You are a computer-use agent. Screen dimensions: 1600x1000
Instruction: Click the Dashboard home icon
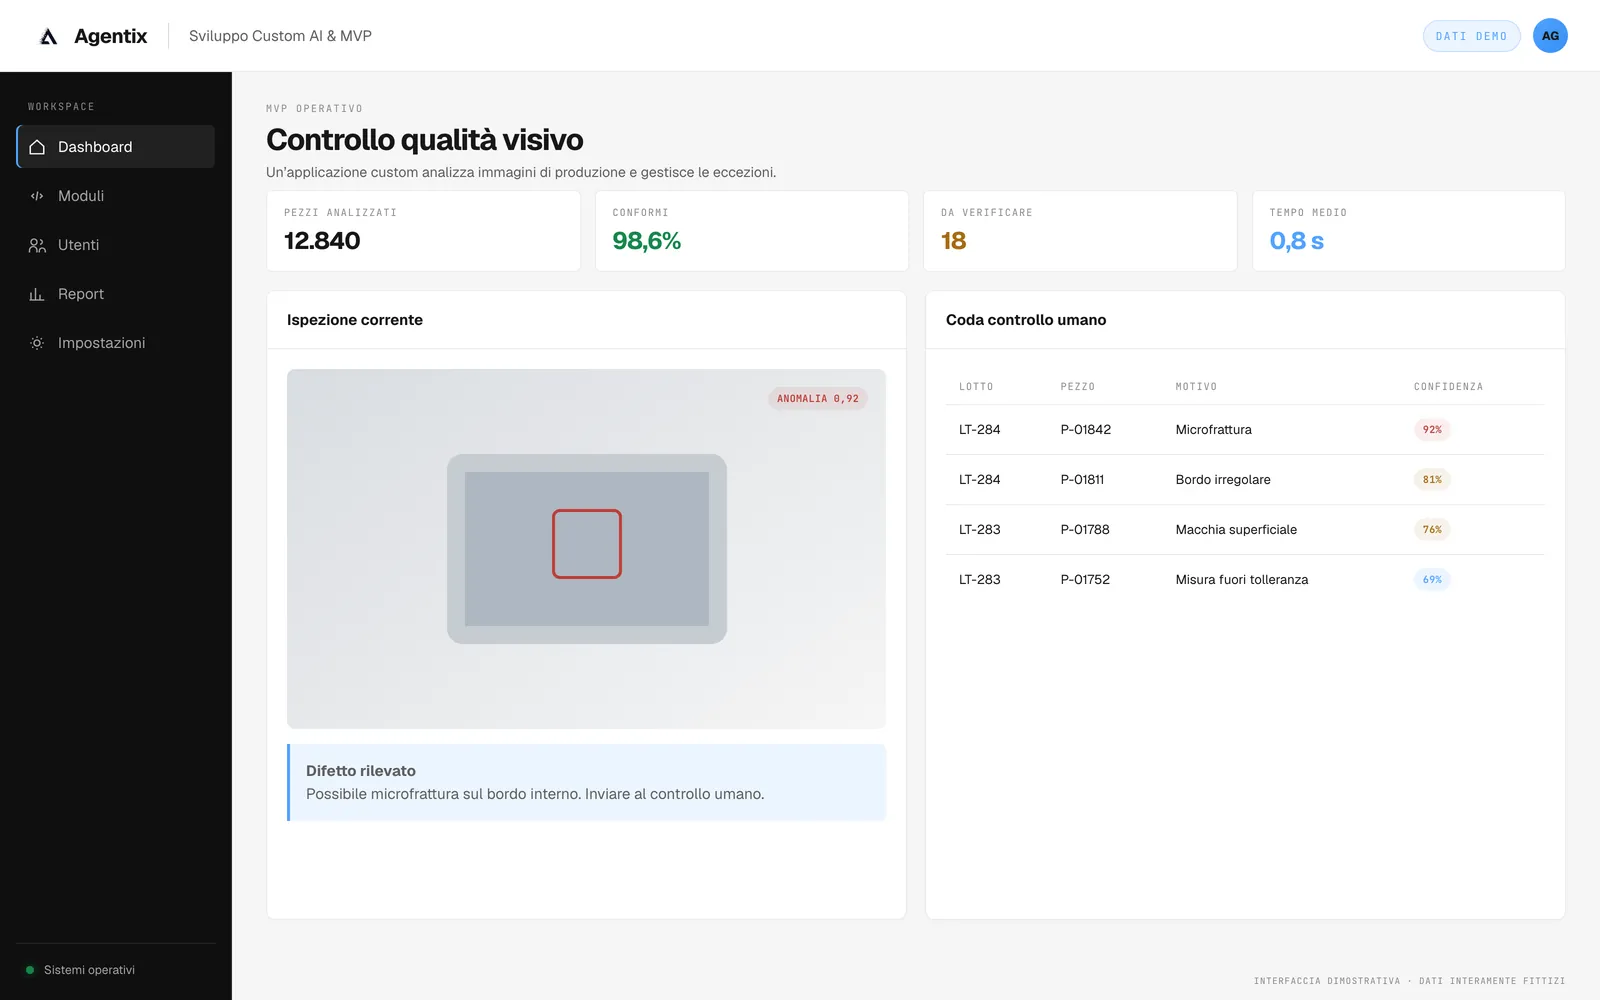[x=37, y=147]
